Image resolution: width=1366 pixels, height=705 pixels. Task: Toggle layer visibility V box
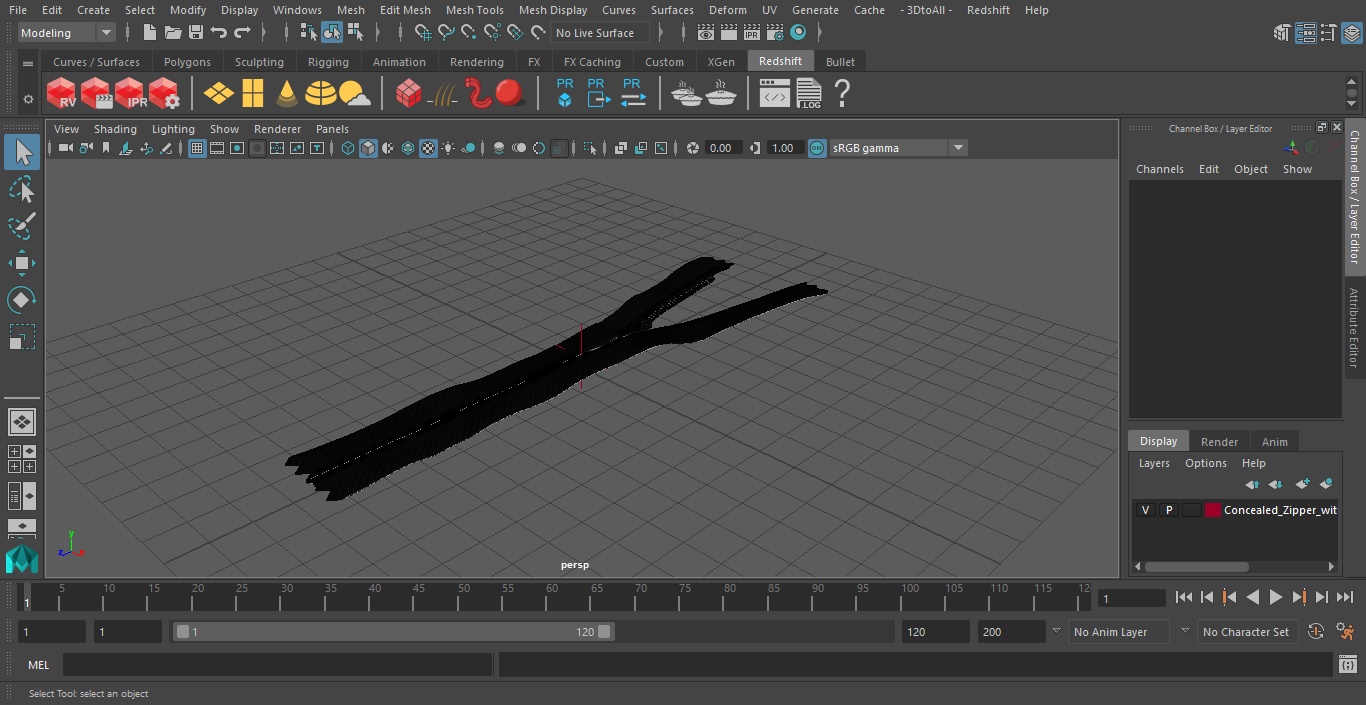(1145, 510)
